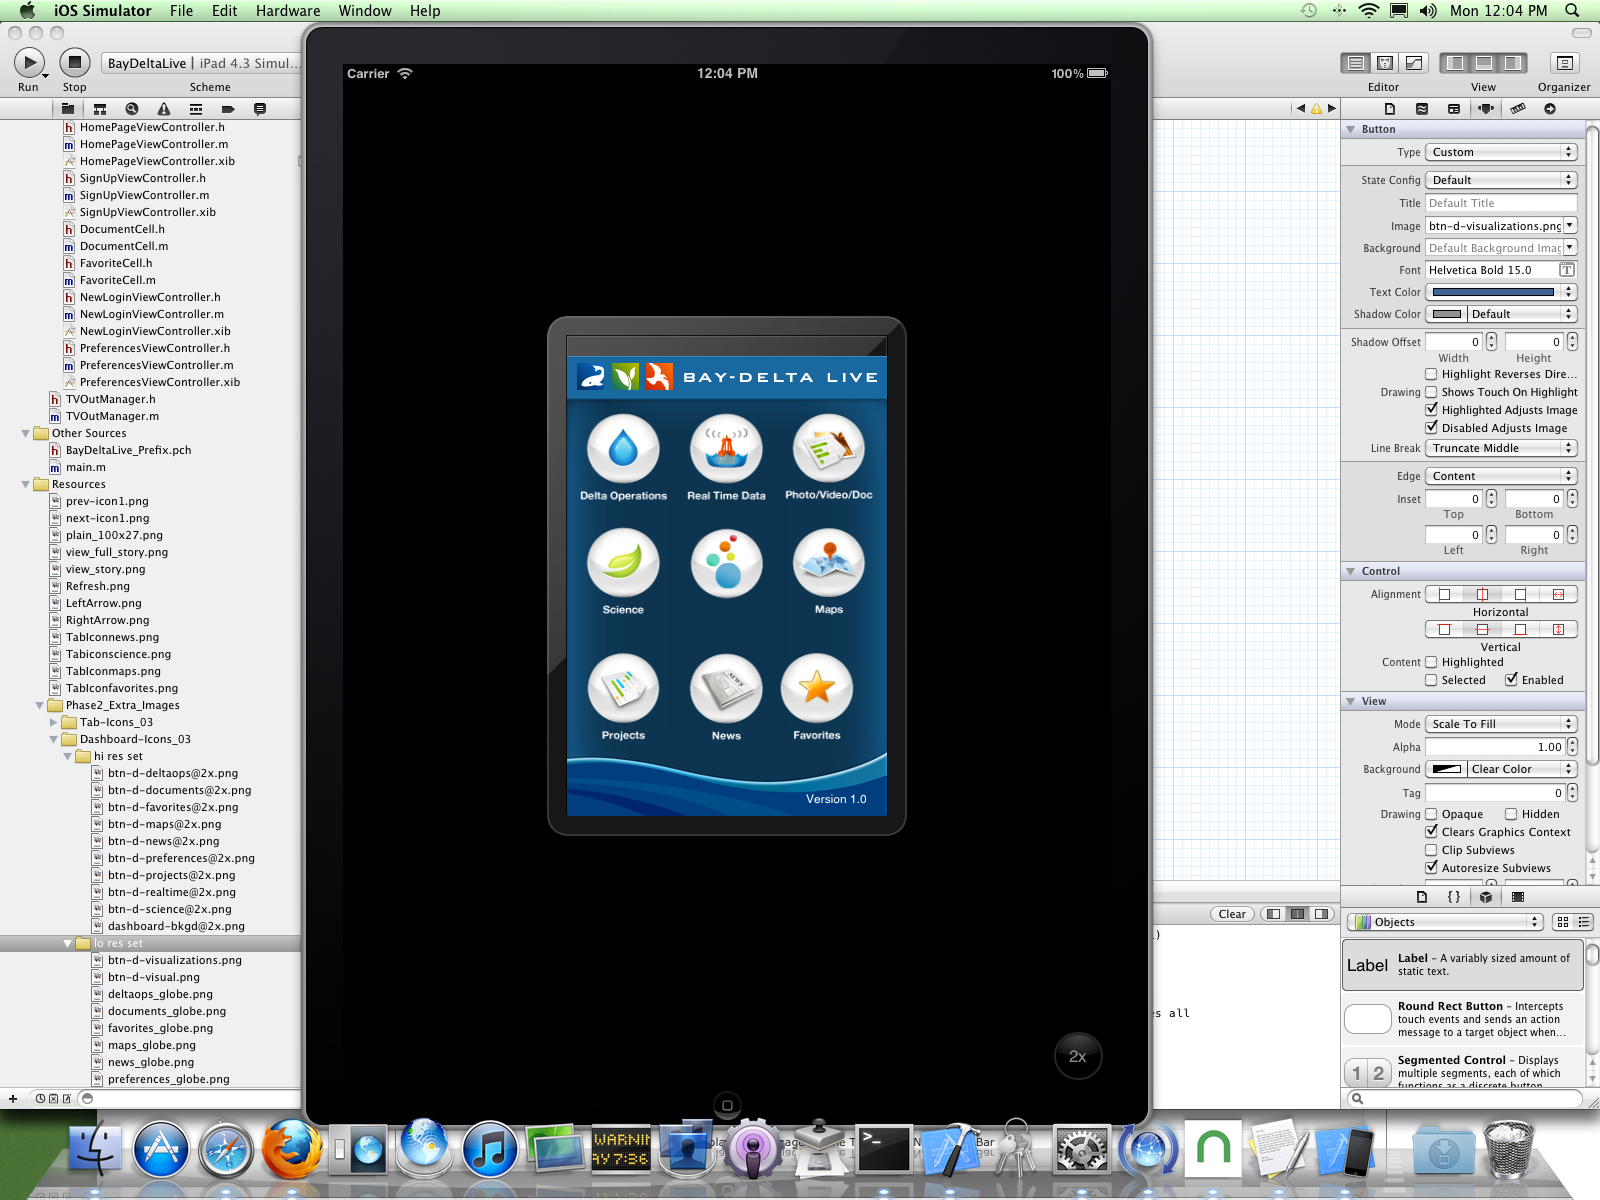Show the Size inspector ruler icon
Screen dimensions: 1600x1200
1518,109
